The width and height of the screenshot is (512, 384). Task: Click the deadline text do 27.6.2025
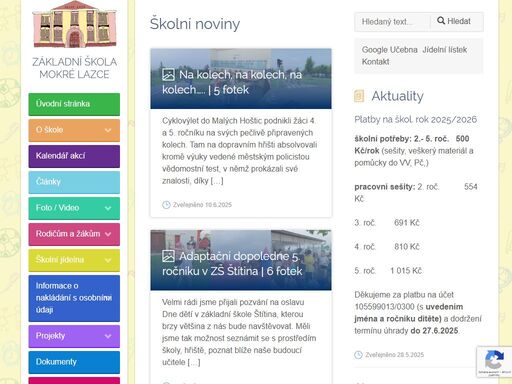434,331
